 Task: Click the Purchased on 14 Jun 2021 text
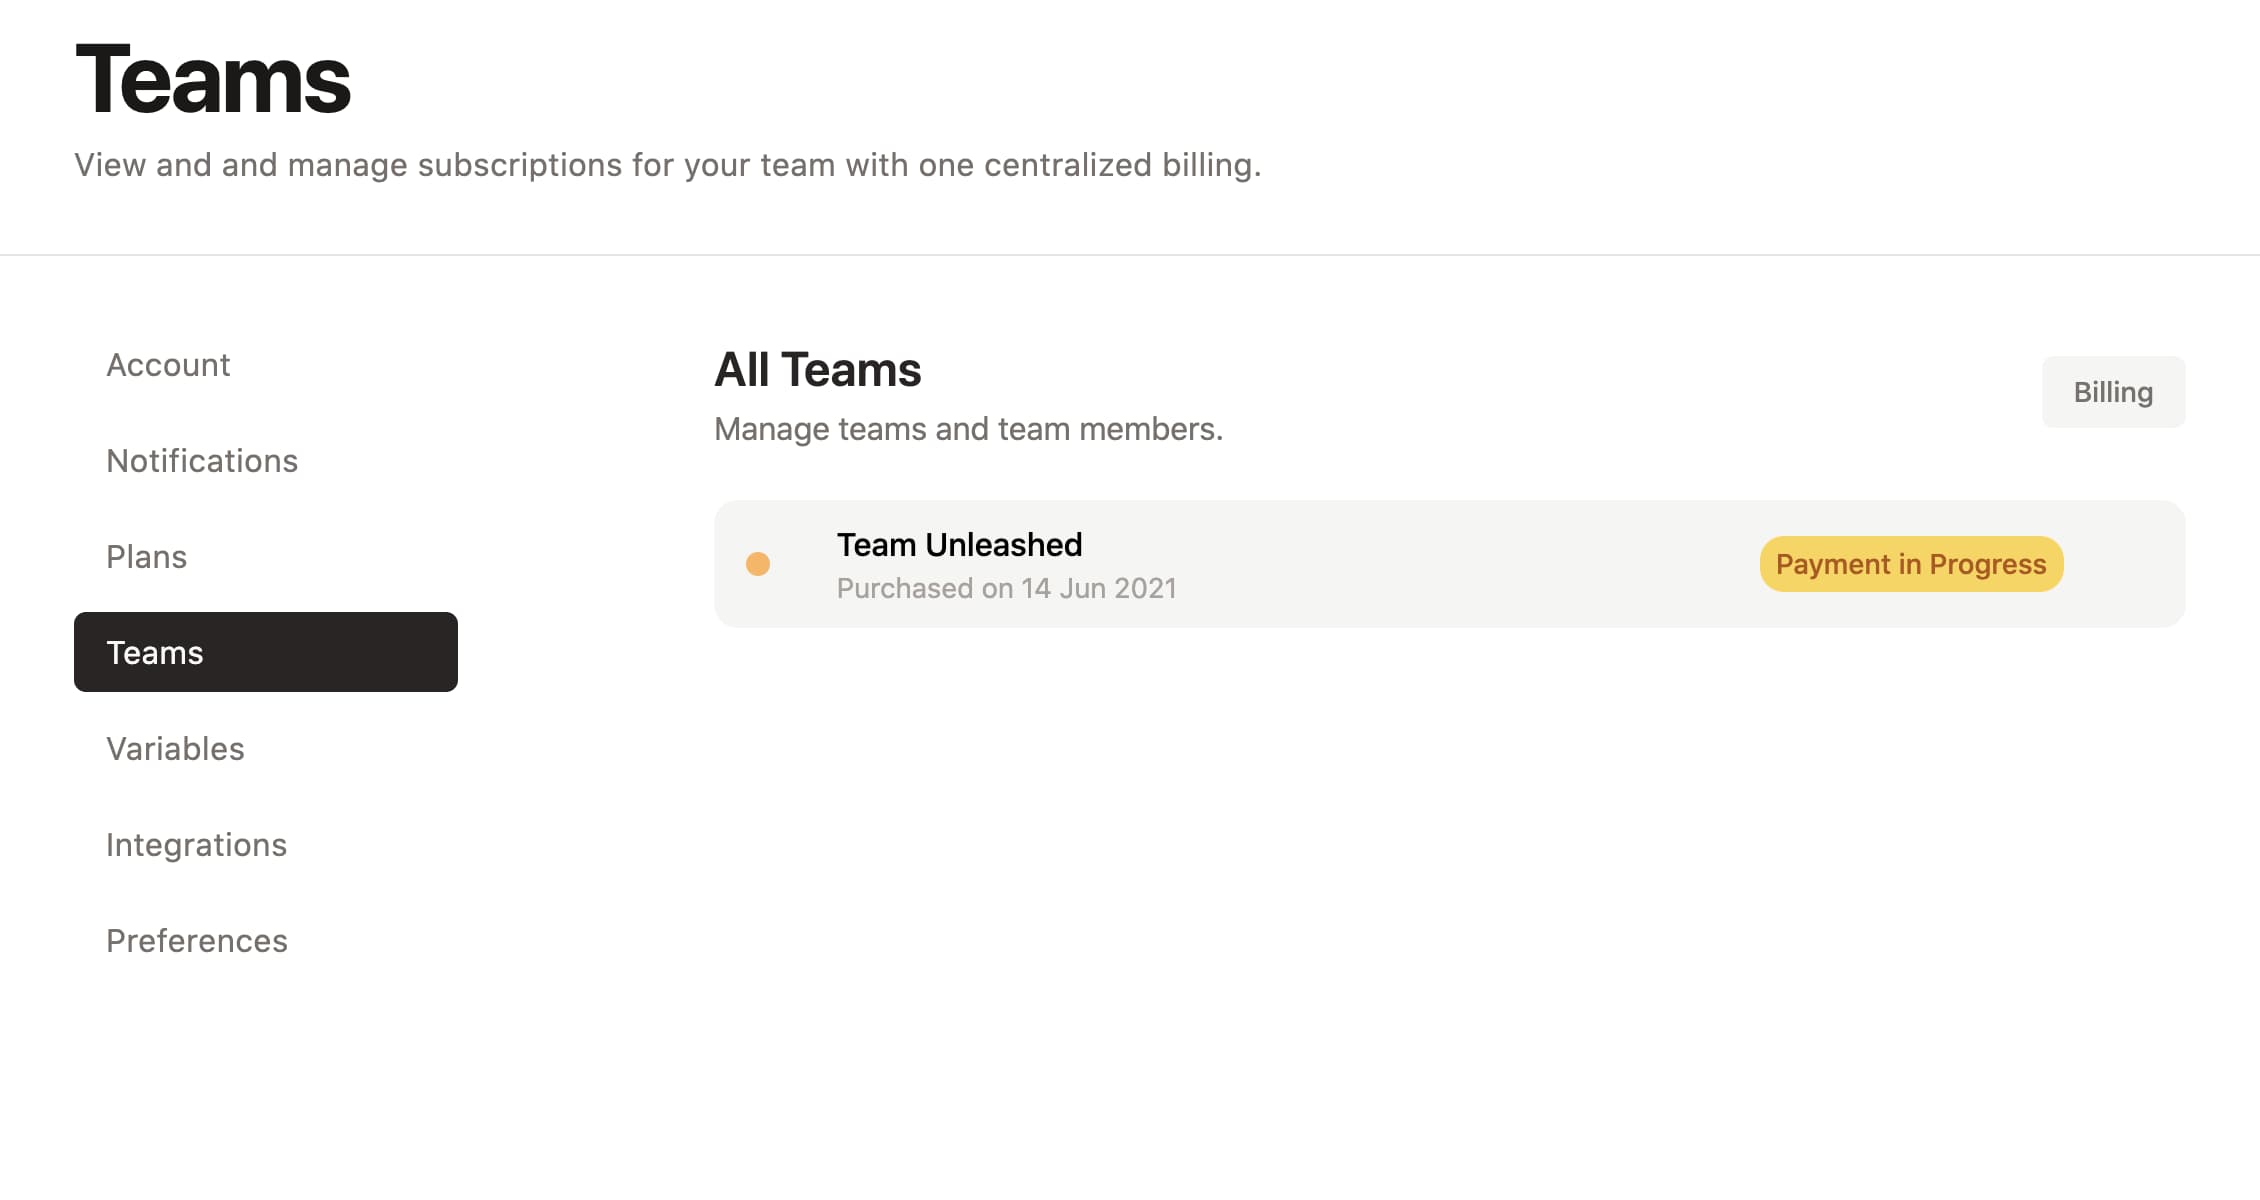click(x=1006, y=588)
